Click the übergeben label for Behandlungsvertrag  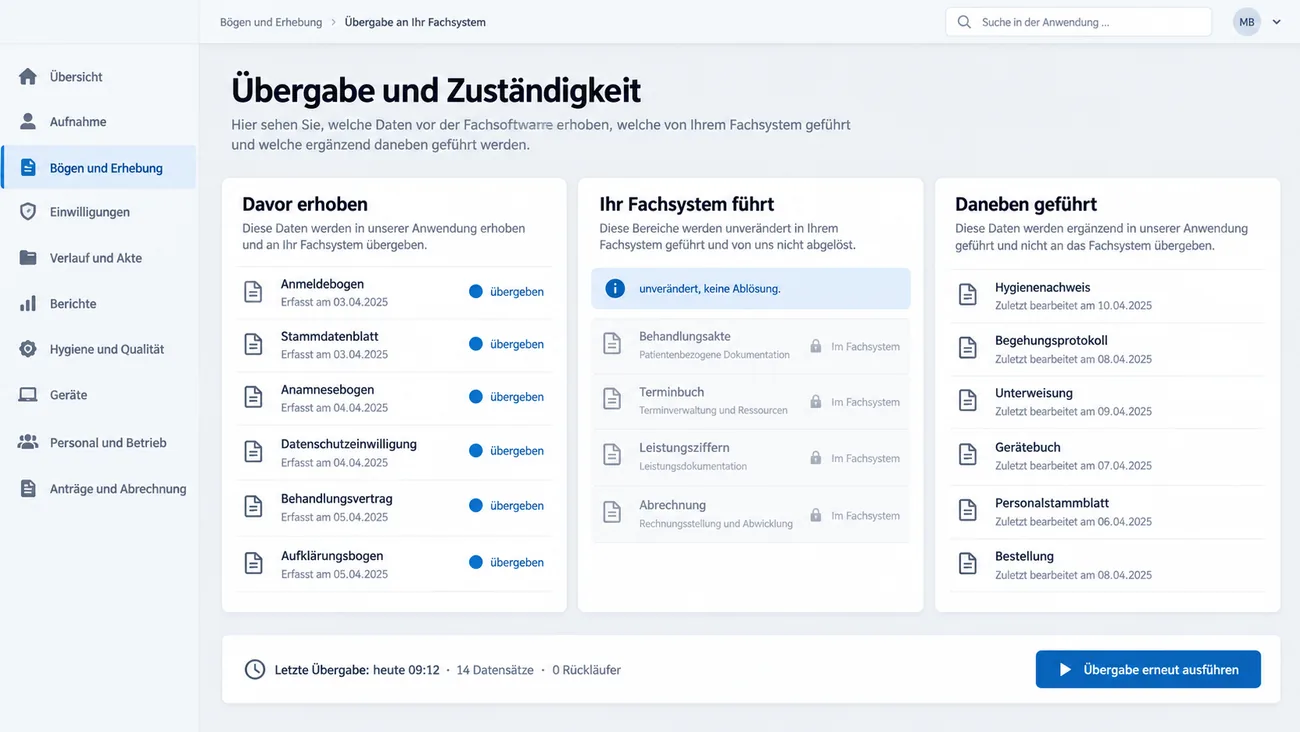point(517,506)
